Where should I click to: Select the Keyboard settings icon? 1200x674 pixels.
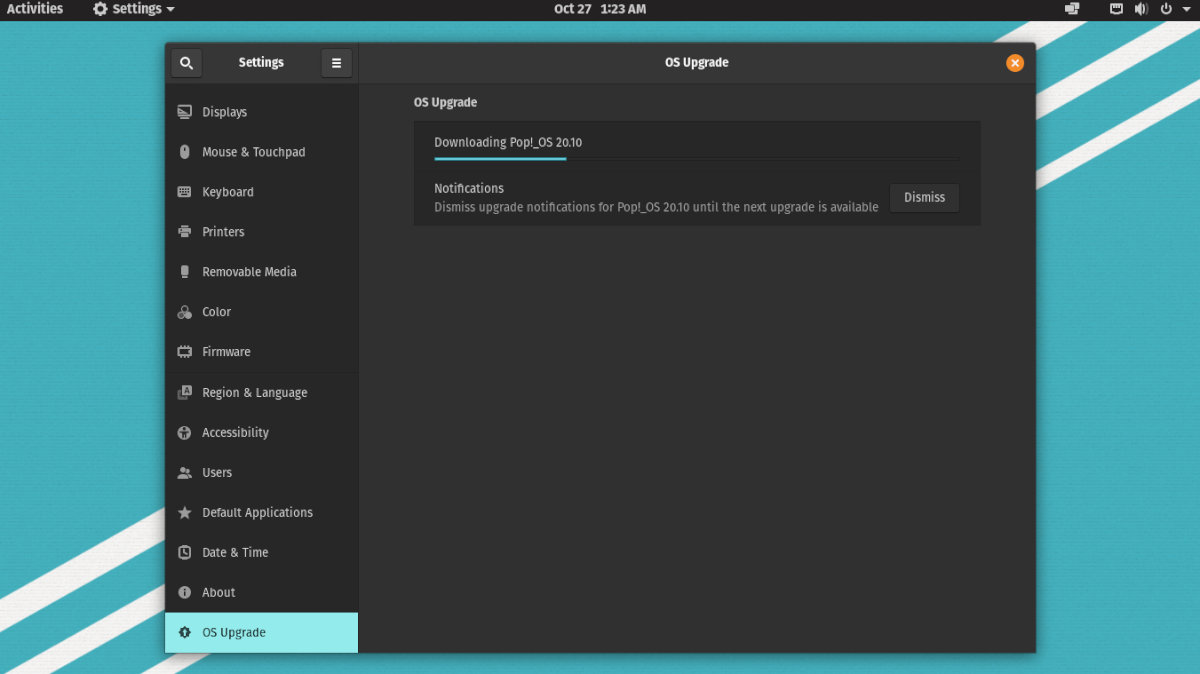pos(185,192)
